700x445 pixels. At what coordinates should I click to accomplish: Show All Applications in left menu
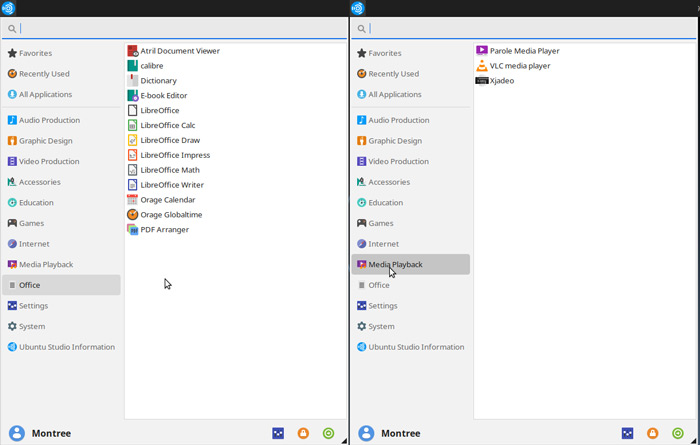coord(62,94)
